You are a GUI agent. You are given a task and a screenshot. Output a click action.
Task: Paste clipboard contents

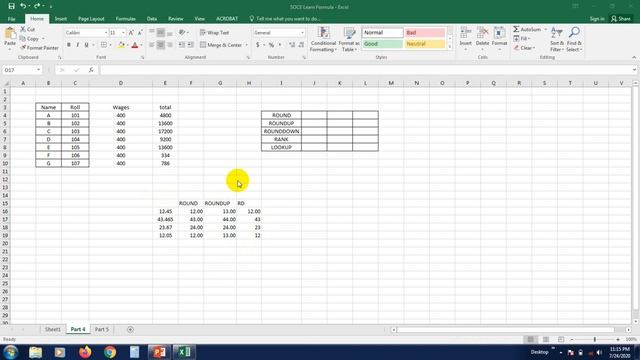tap(10, 38)
